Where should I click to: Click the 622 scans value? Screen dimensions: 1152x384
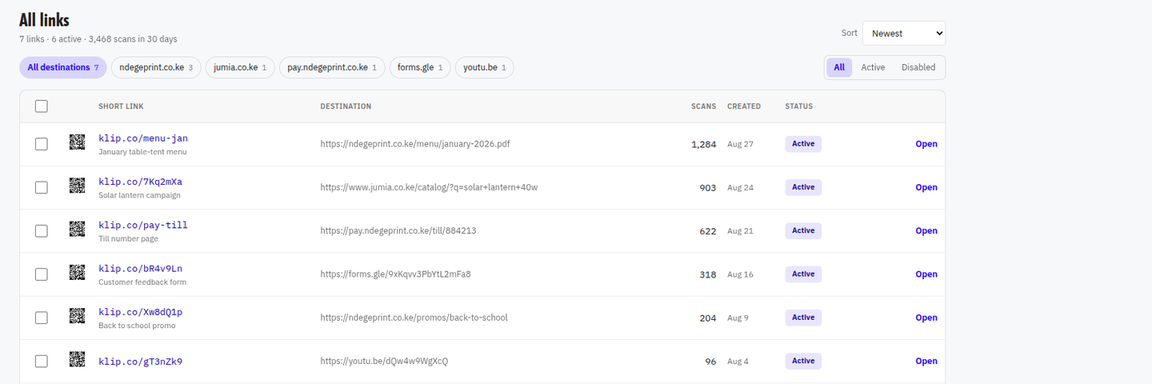point(708,231)
